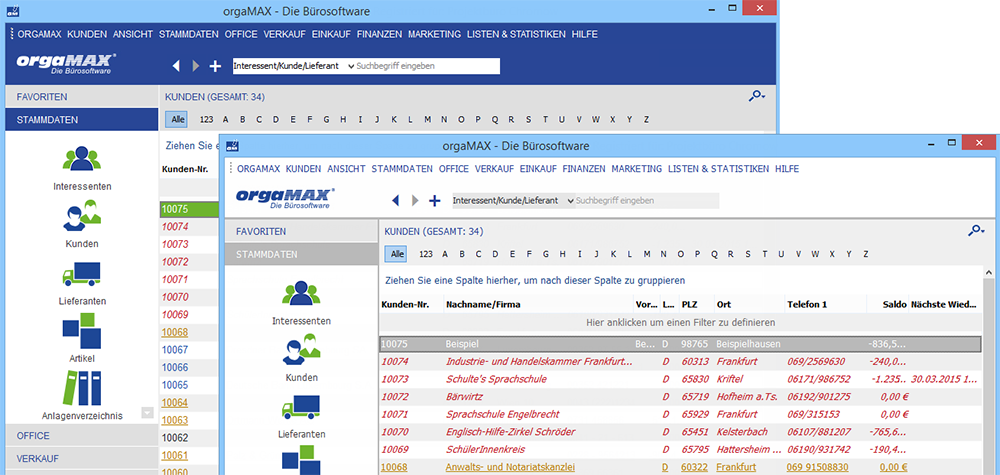
Task: Open FINANZEN menu in front window
Action: tap(584, 169)
